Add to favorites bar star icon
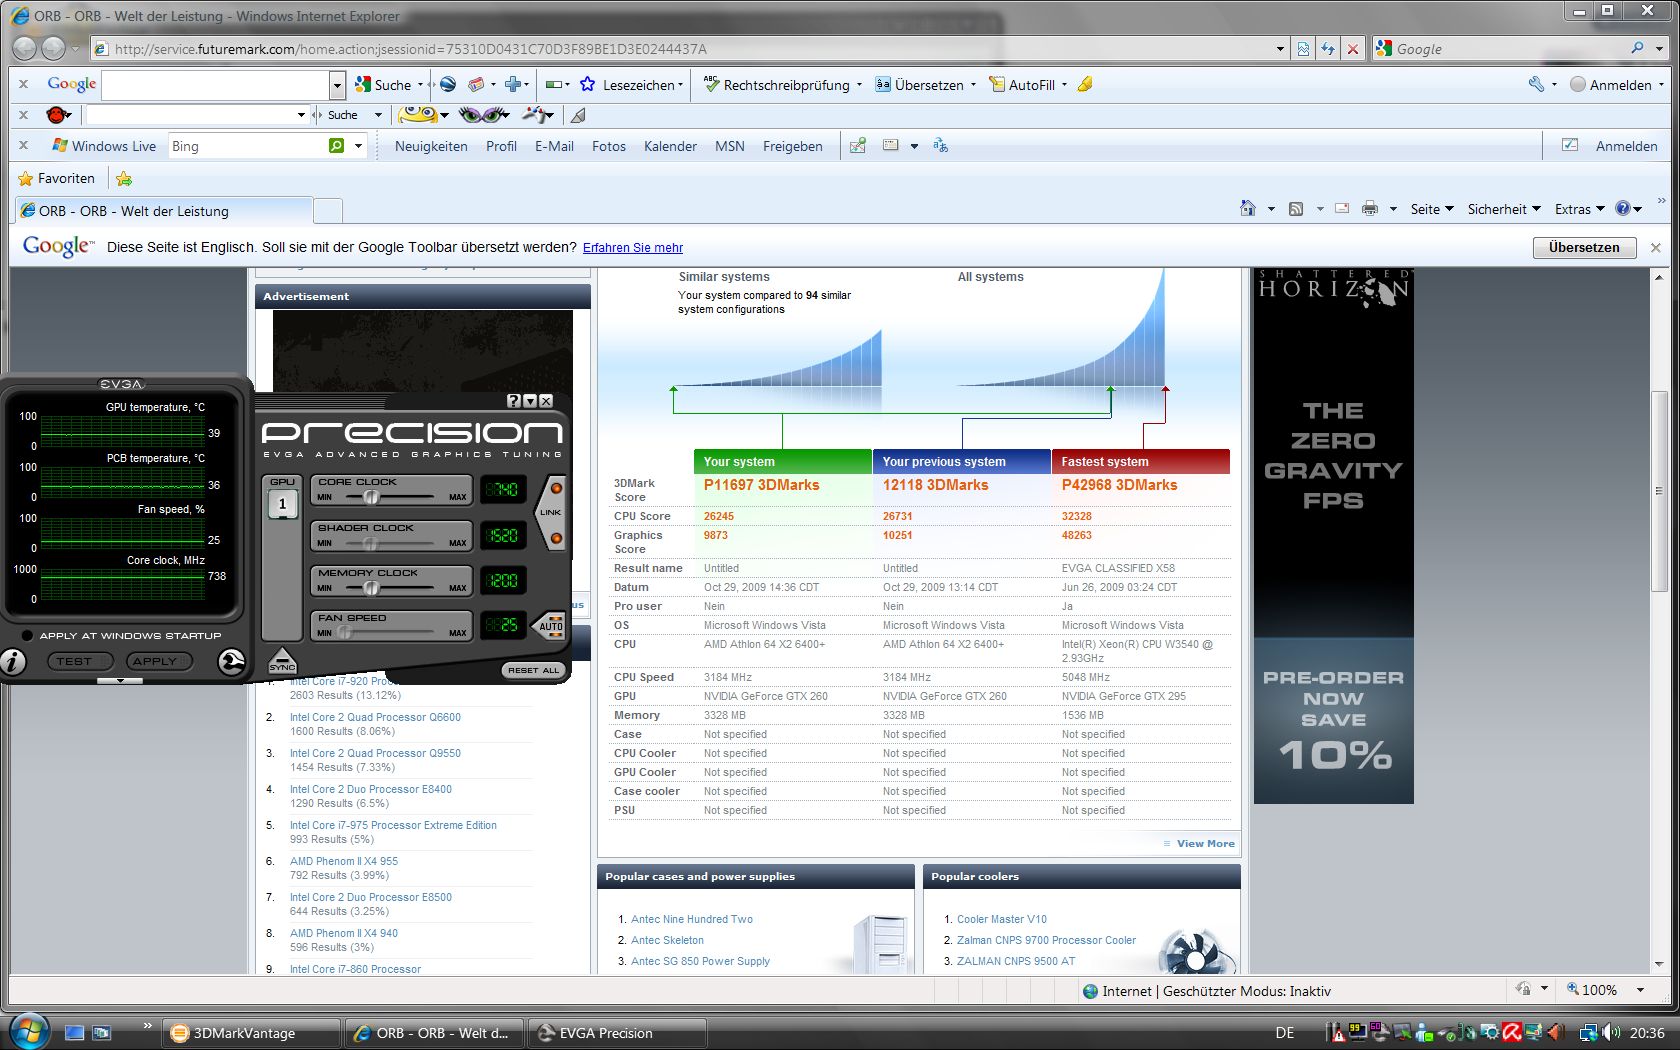Image resolution: width=1680 pixels, height=1050 pixels. coord(124,178)
